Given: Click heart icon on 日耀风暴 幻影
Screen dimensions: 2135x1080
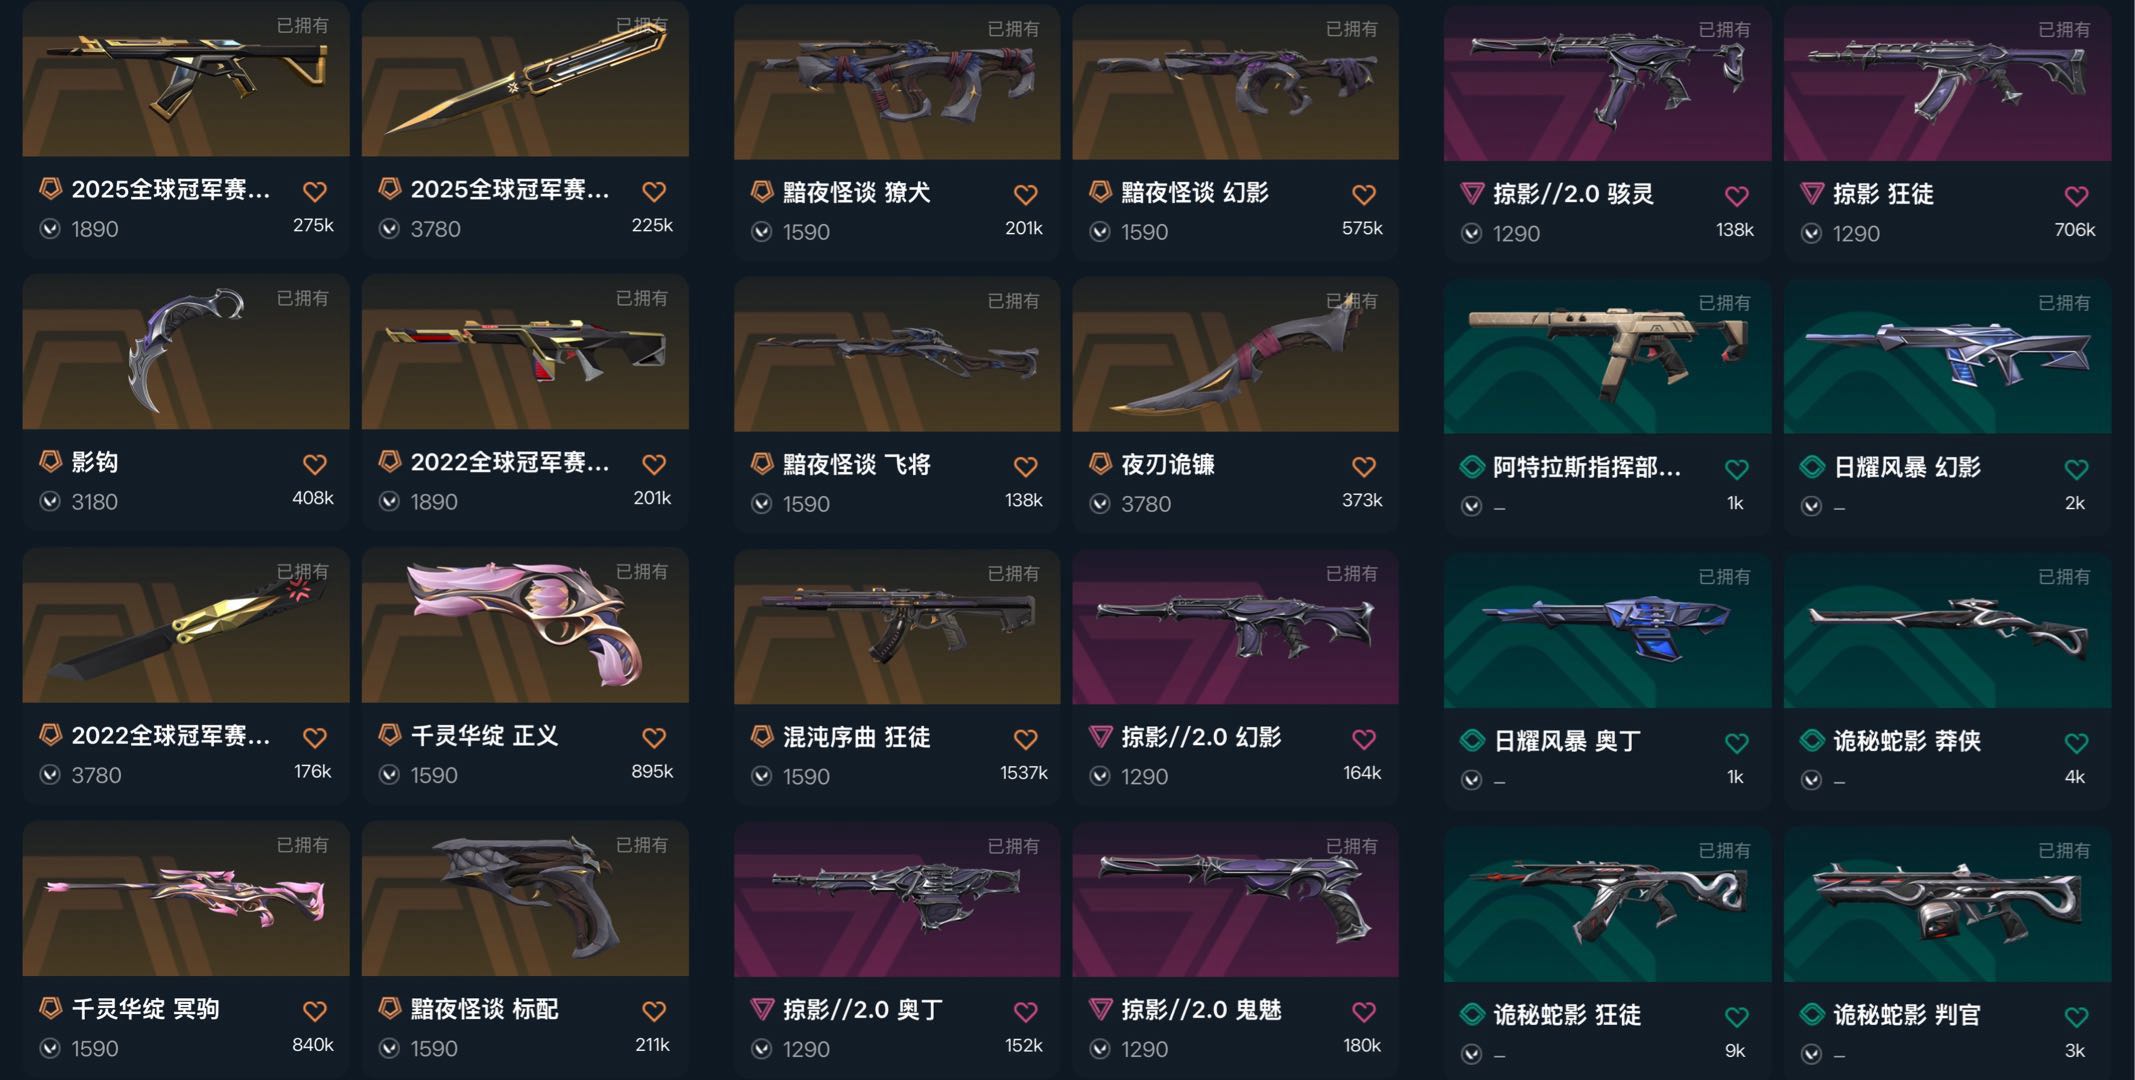Looking at the screenshot, I should (x=2076, y=469).
